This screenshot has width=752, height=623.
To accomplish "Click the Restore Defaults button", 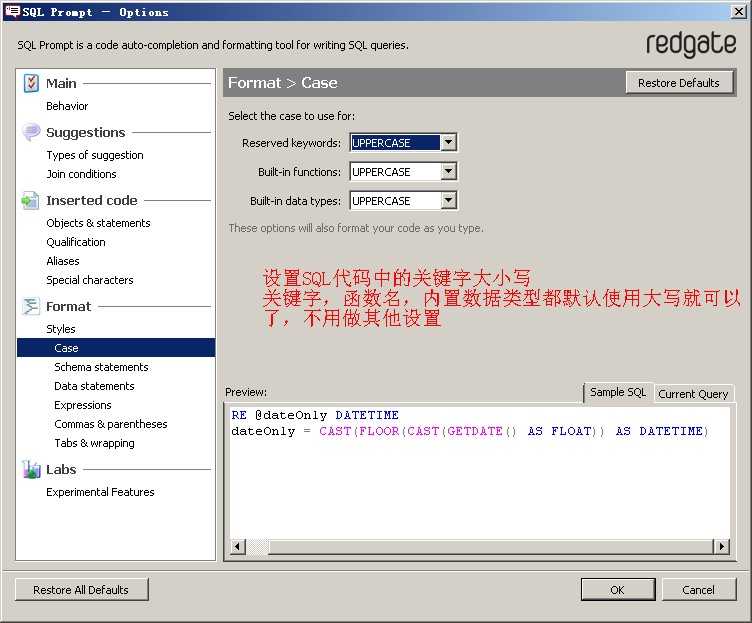I will click(679, 83).
